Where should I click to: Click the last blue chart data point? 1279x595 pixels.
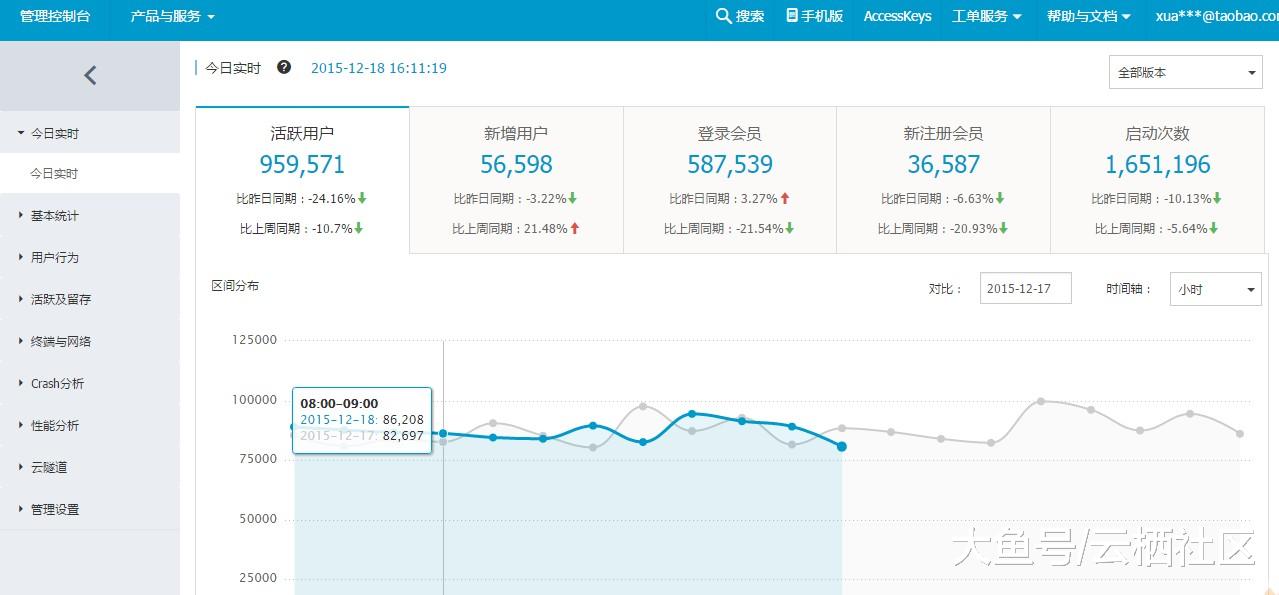842,446
